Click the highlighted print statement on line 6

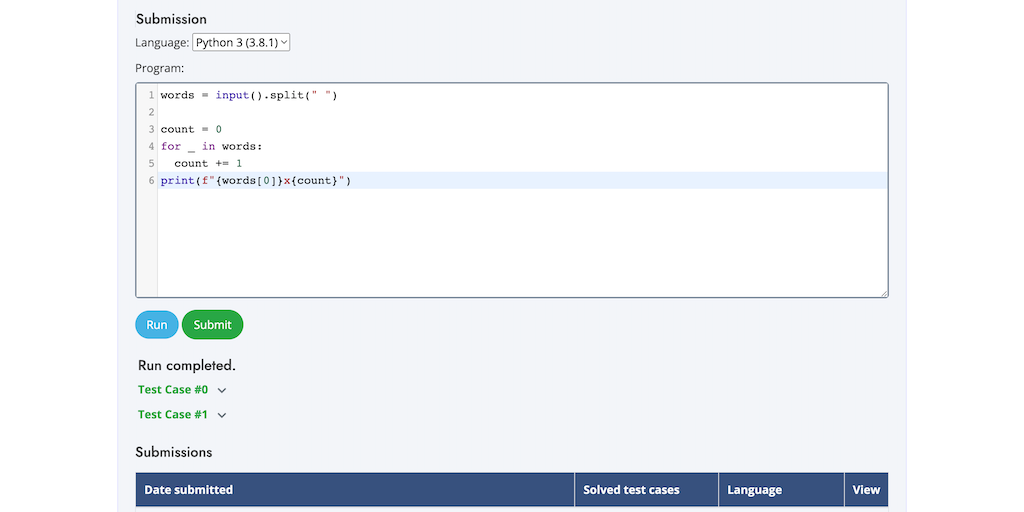tap(256, 181)
